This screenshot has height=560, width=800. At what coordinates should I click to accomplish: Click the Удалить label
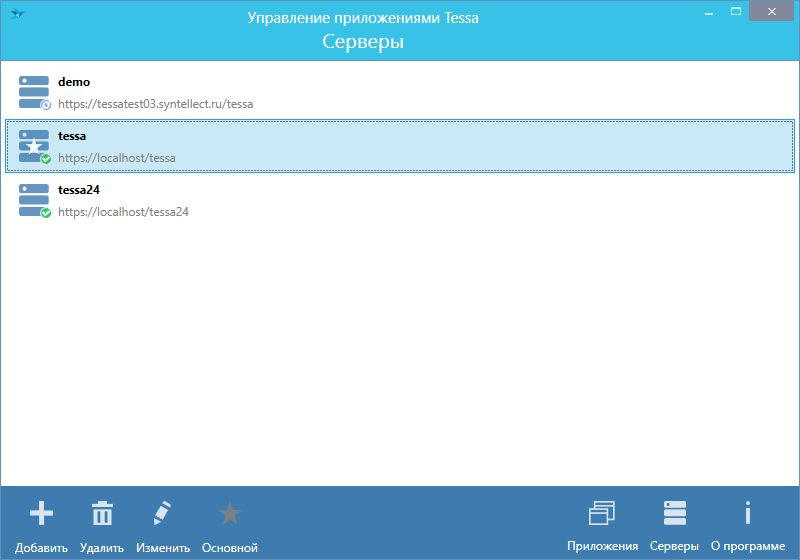[102, 548]
